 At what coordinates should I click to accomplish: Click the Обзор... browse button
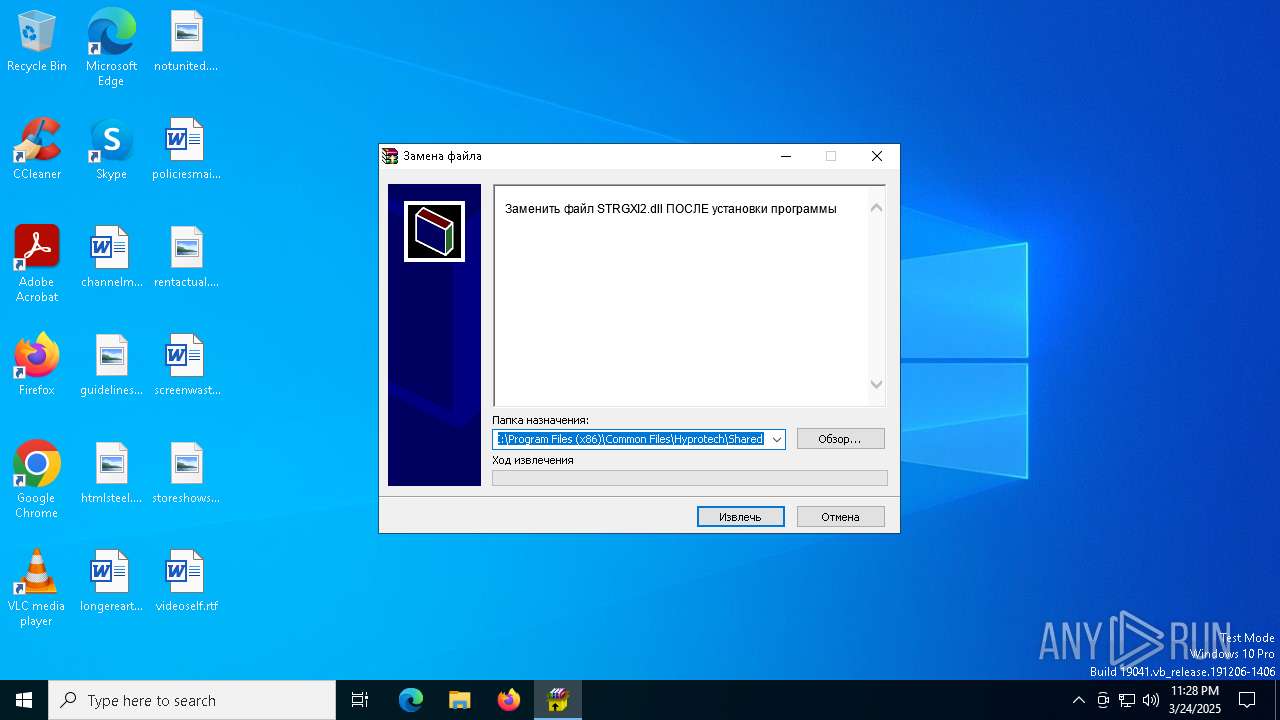[x=841, y=439]
